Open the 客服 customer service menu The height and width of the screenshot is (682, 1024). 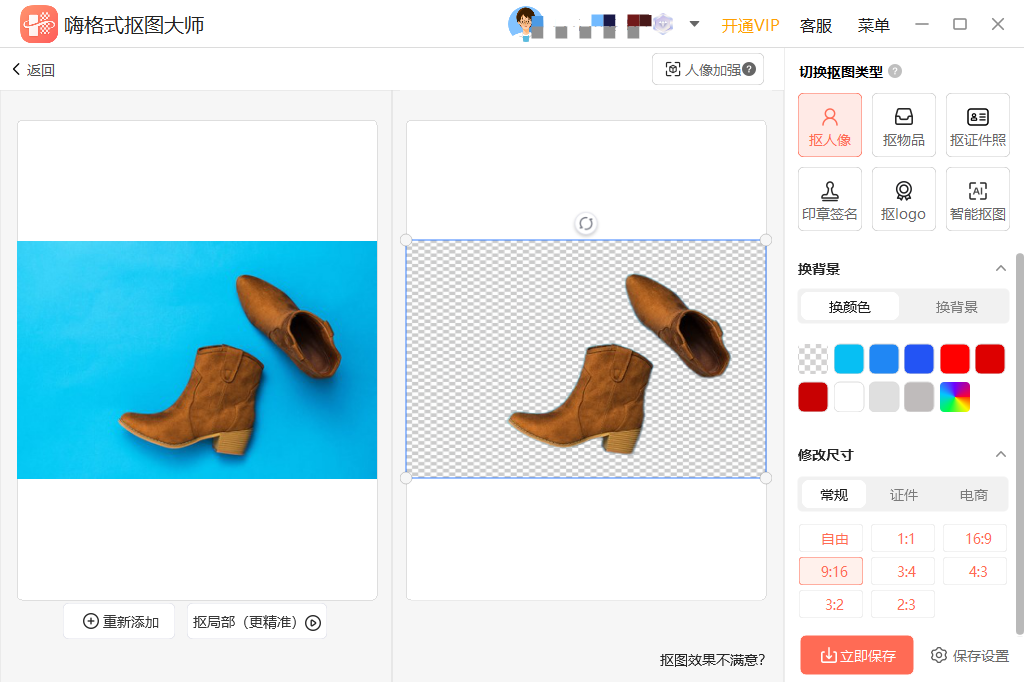click(816, 25)
